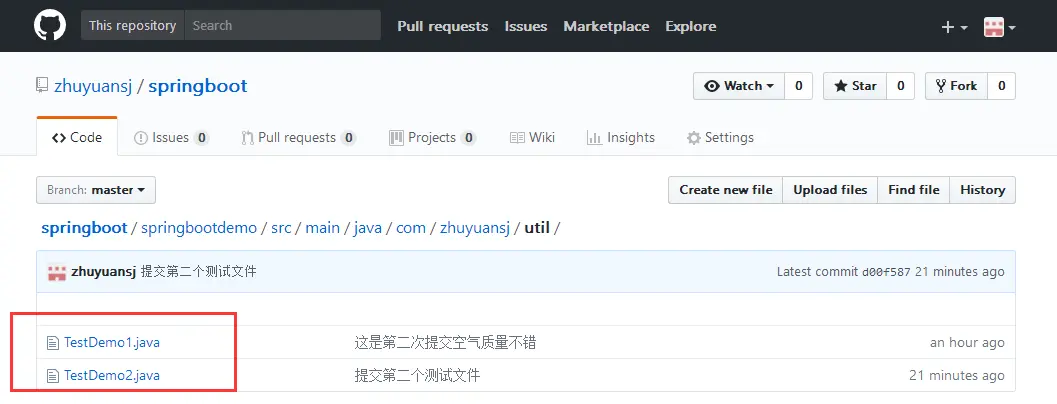The width and height of the screenshot is (1057, 404).
Task: Open the repository Settings tab
Action: coord(720,138)
